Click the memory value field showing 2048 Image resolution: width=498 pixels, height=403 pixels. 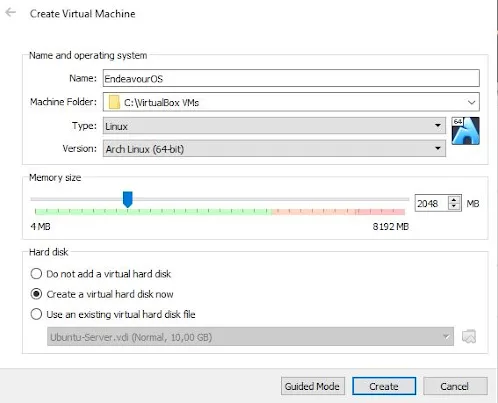pyautogui.click(x=431, y=203)
